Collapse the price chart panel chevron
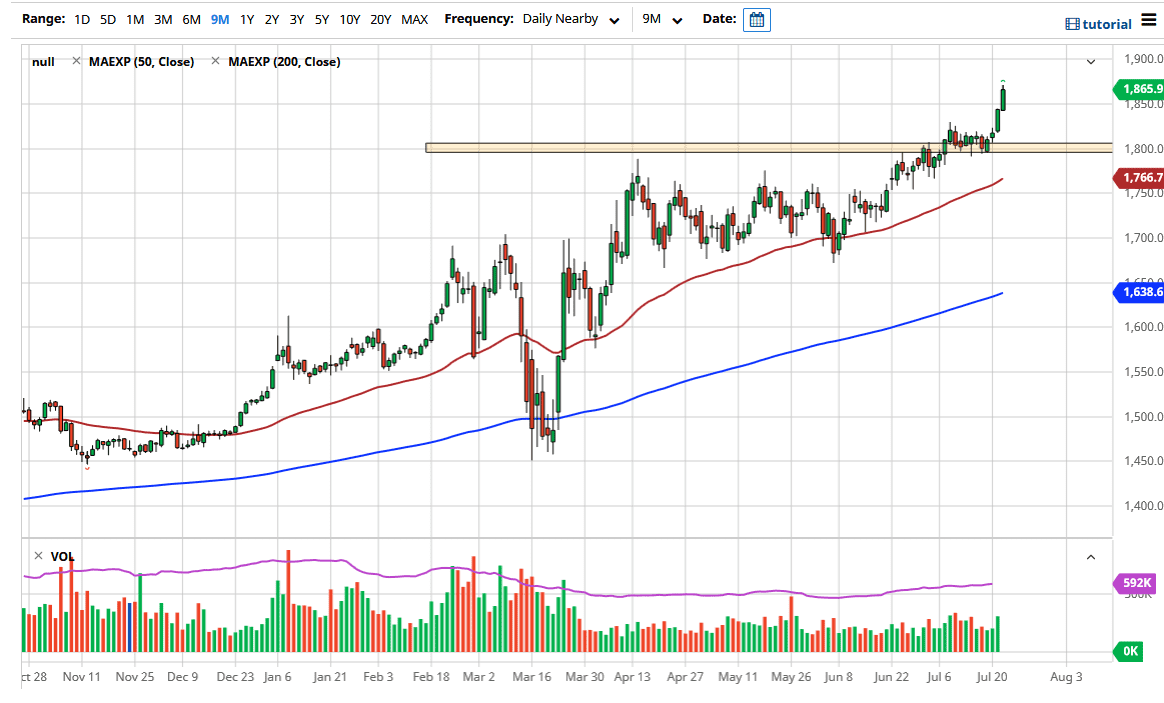1164x703 pixels. point(1091,62)
